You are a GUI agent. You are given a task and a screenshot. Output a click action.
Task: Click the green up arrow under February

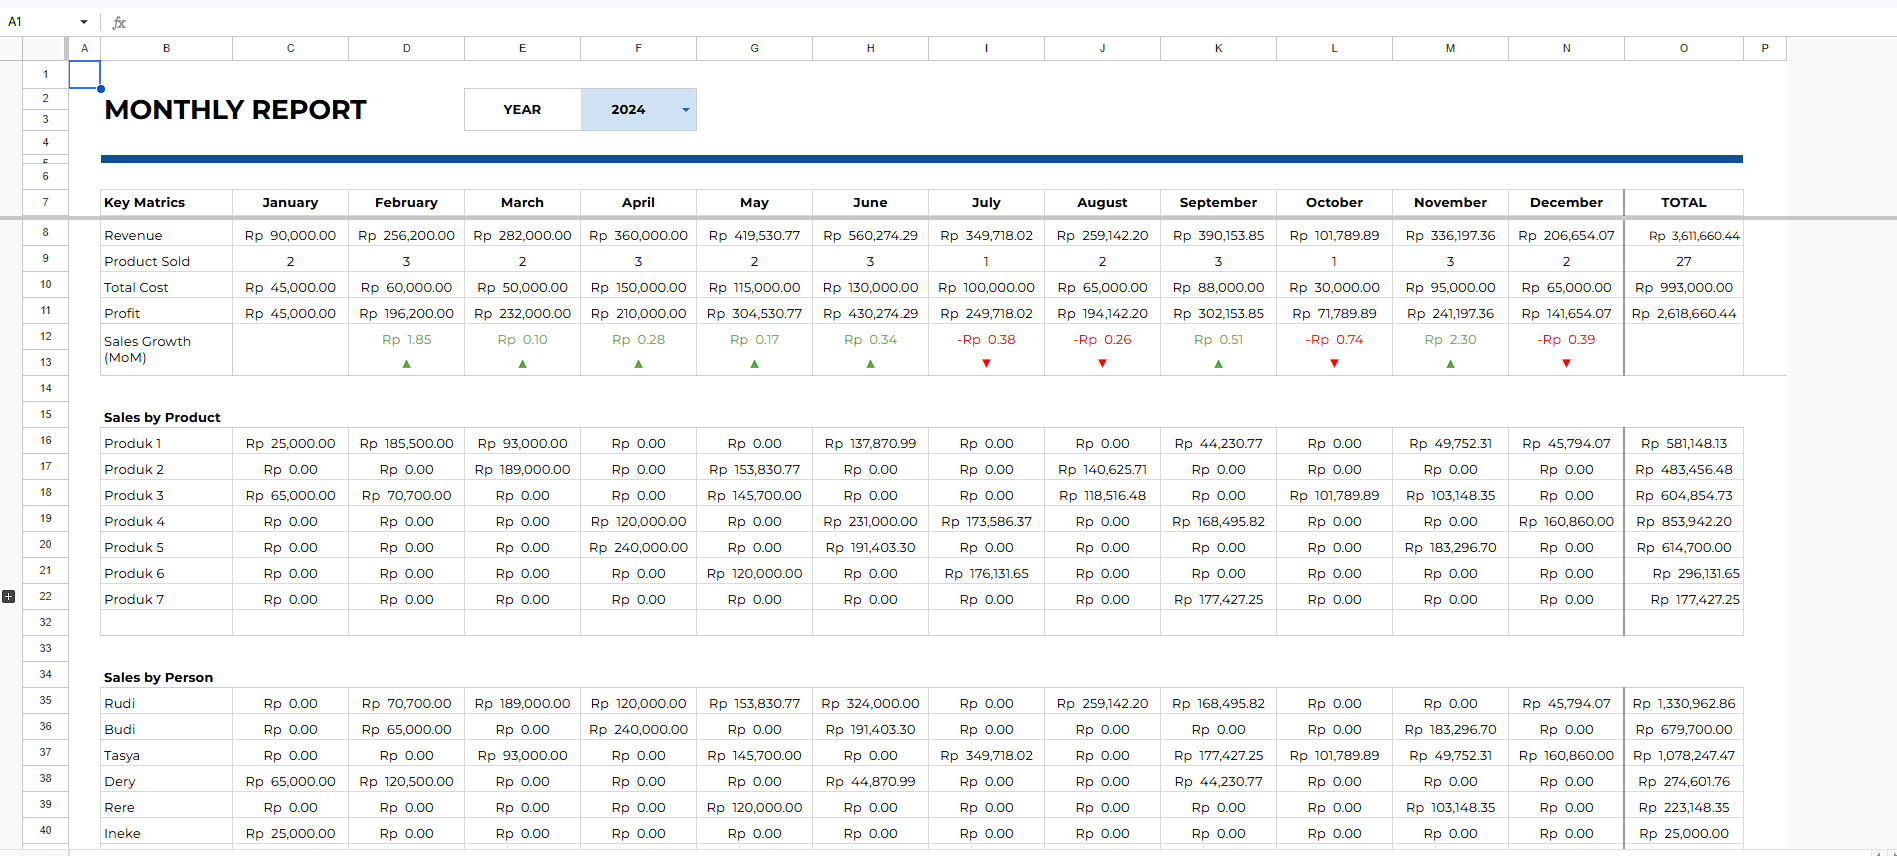[406, 364]
